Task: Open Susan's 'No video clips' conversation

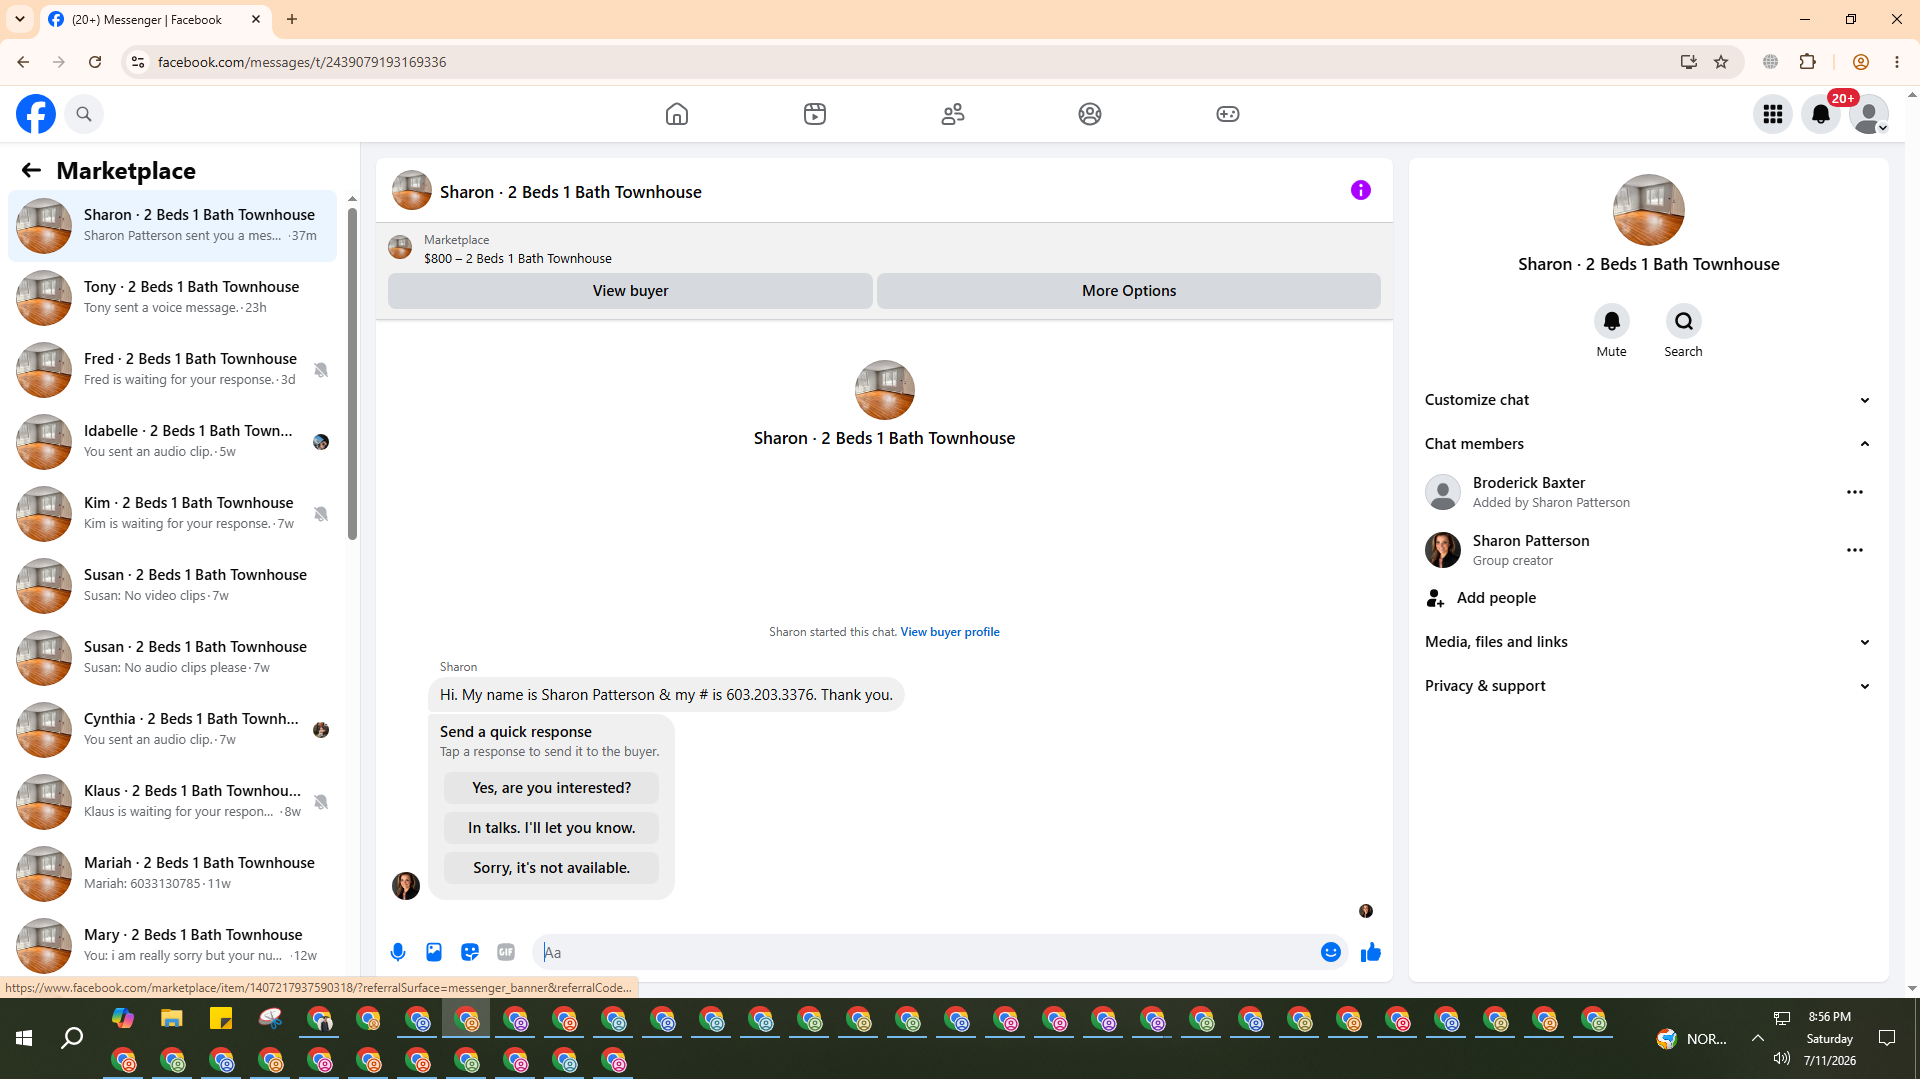Action: [172, 585]
